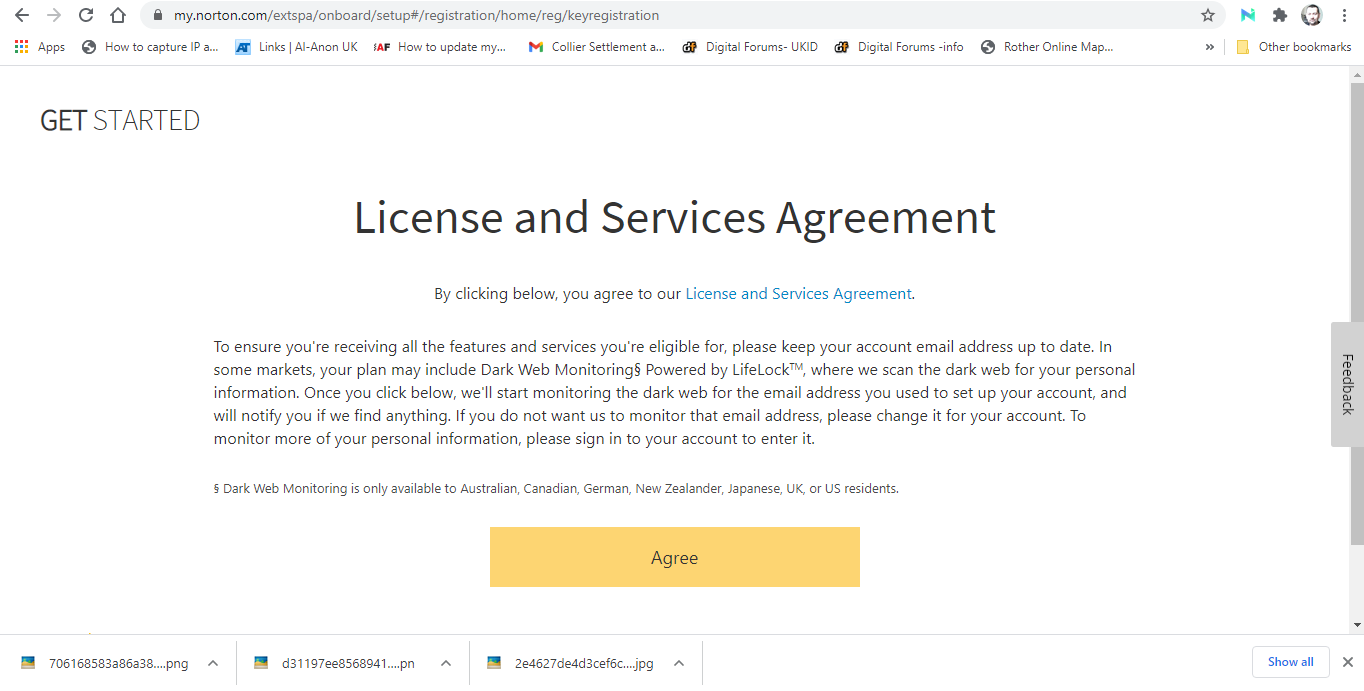This screenshot has width=1364, height=691.
Task: Open the Other bookmarks folder
Action: point(1293,47)
